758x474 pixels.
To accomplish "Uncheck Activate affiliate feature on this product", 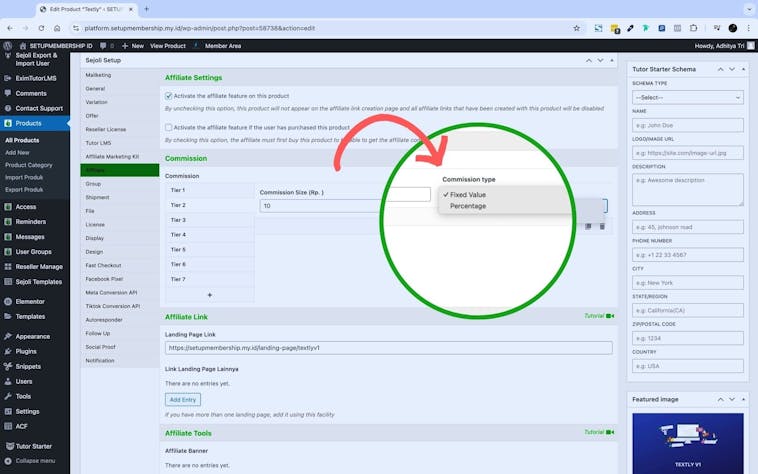I will pos(169,95).
